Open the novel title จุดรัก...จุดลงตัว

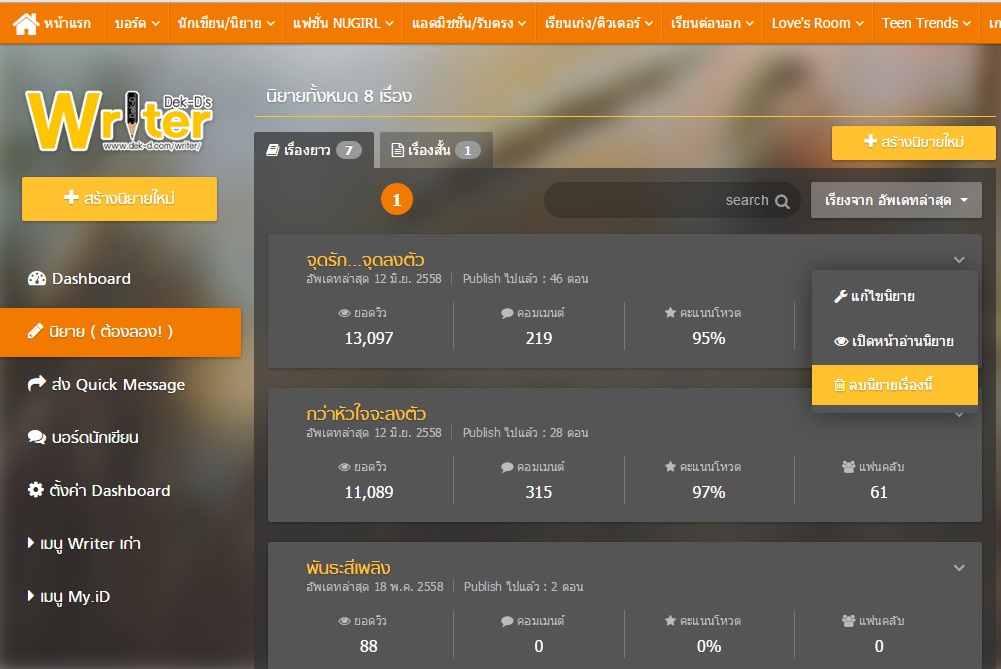367,260
